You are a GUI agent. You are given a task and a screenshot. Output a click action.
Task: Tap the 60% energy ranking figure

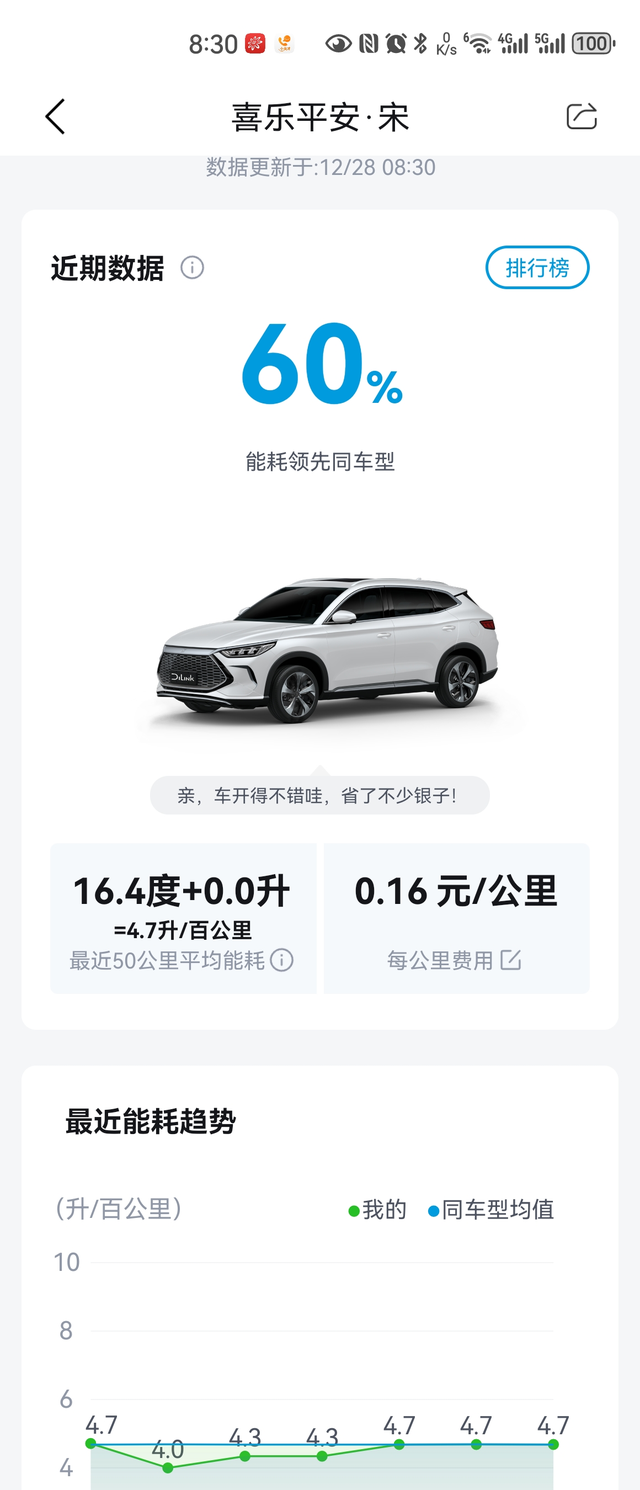[x=321, y=364]
